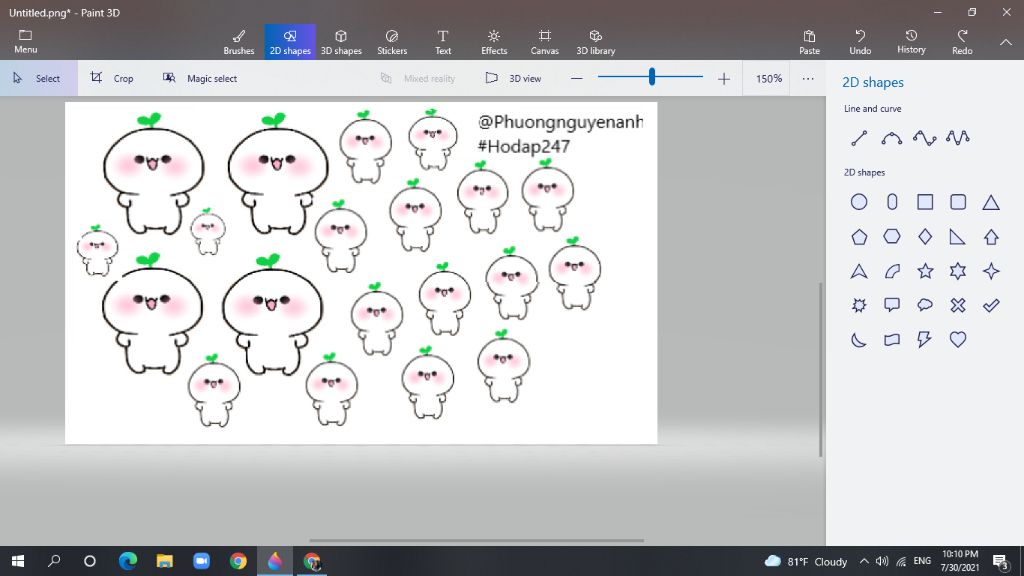Open File Explorer from taskbar
The height and width of the screenshot is (576, 1024).
[x=165, y=561]
